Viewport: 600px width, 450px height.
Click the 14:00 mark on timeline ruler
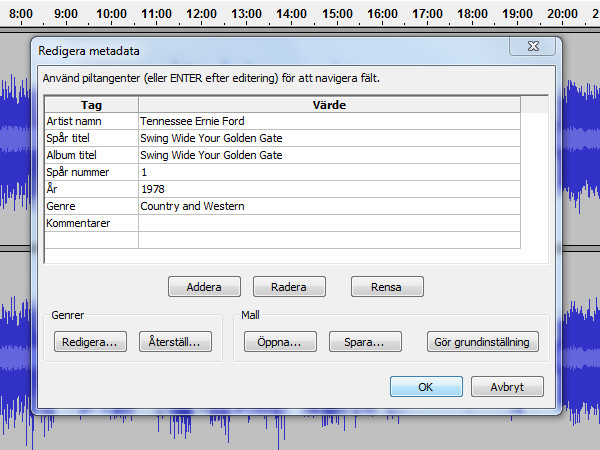tap(292, 14)
